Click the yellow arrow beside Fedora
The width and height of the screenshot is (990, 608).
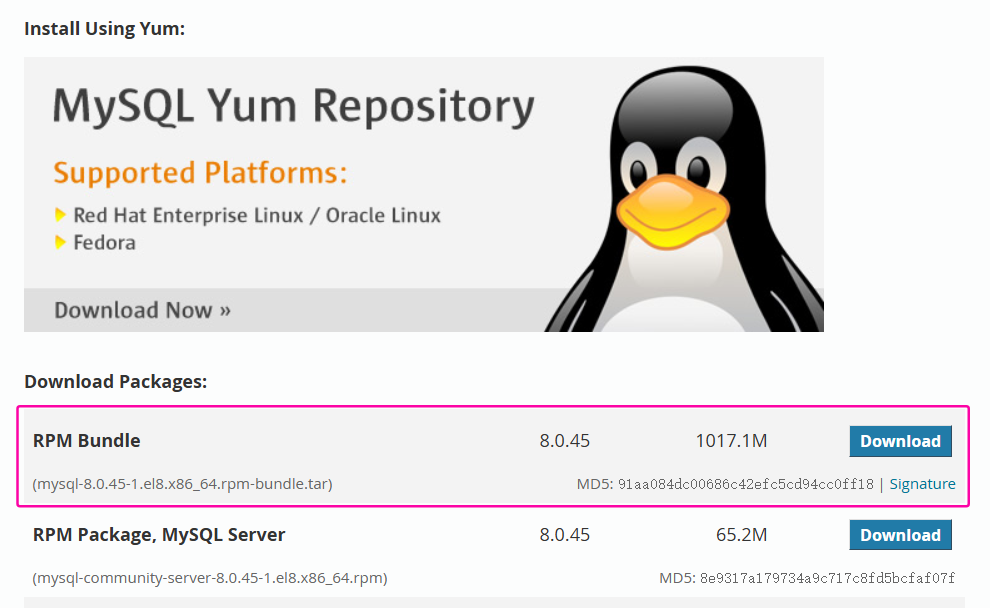tap(60, 242)
